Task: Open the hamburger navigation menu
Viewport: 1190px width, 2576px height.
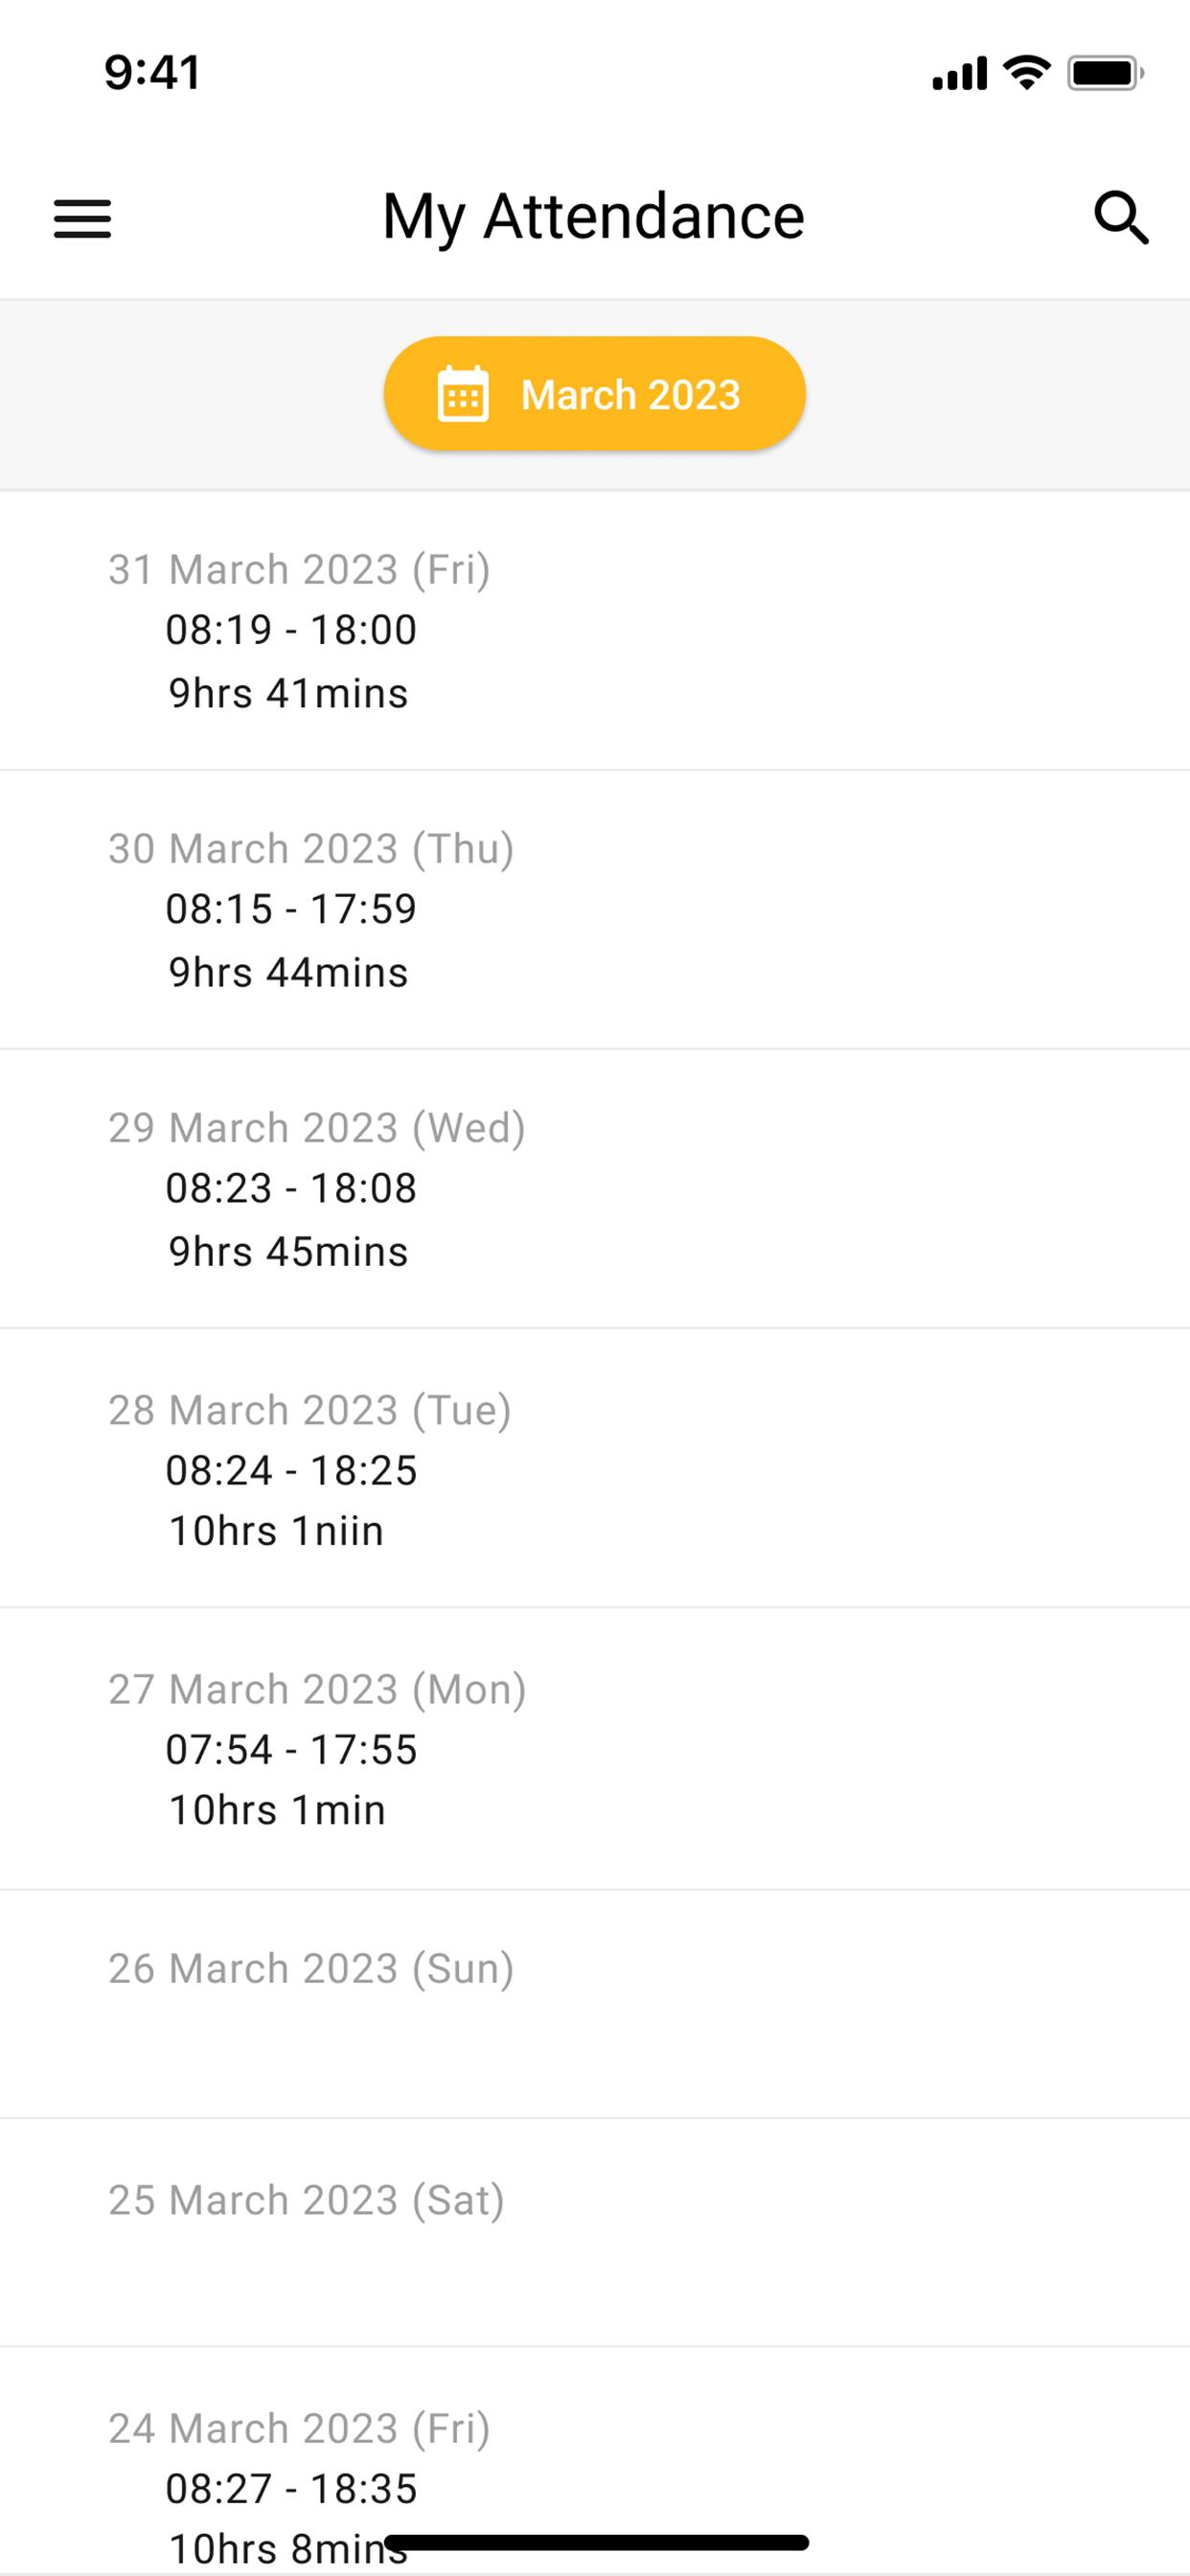Action: pyautogui.click(x=82, y=218)
